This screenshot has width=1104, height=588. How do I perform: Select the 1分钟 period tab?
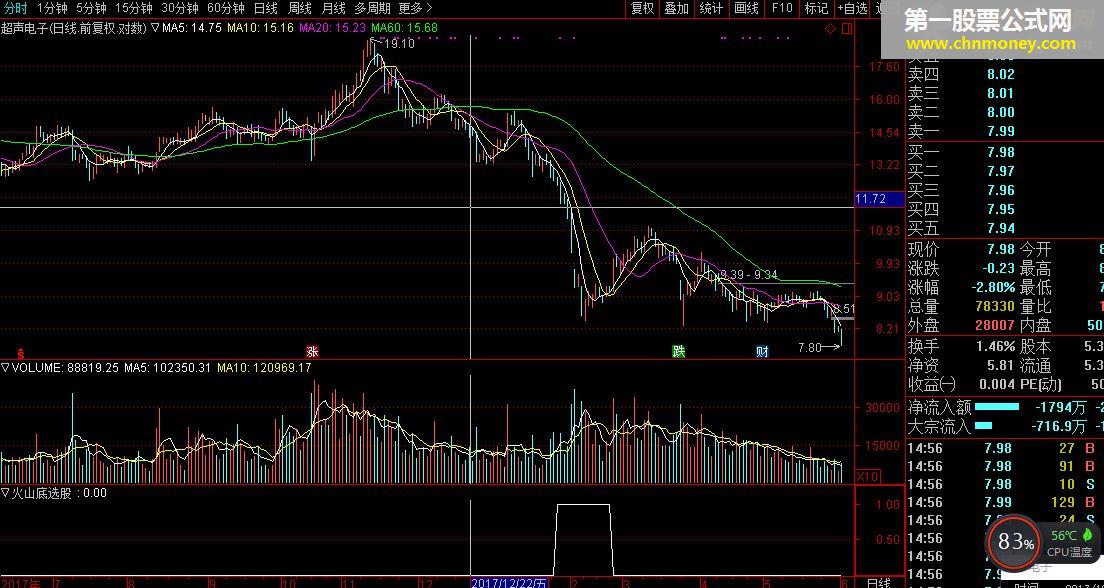[50, 8]
